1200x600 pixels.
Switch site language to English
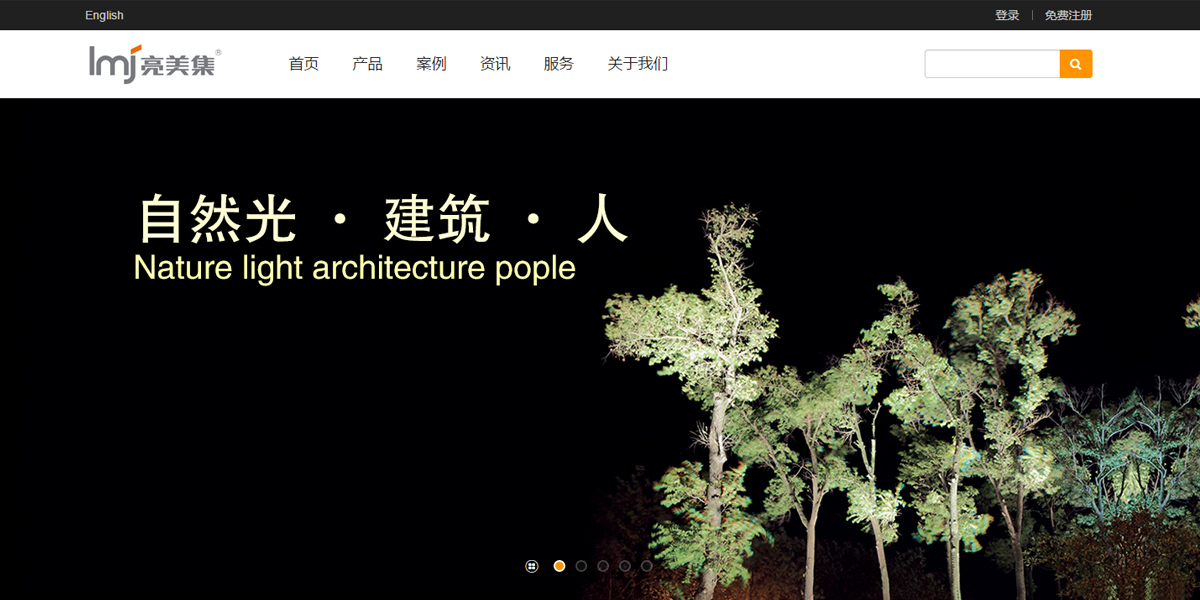tap(105, 15)
